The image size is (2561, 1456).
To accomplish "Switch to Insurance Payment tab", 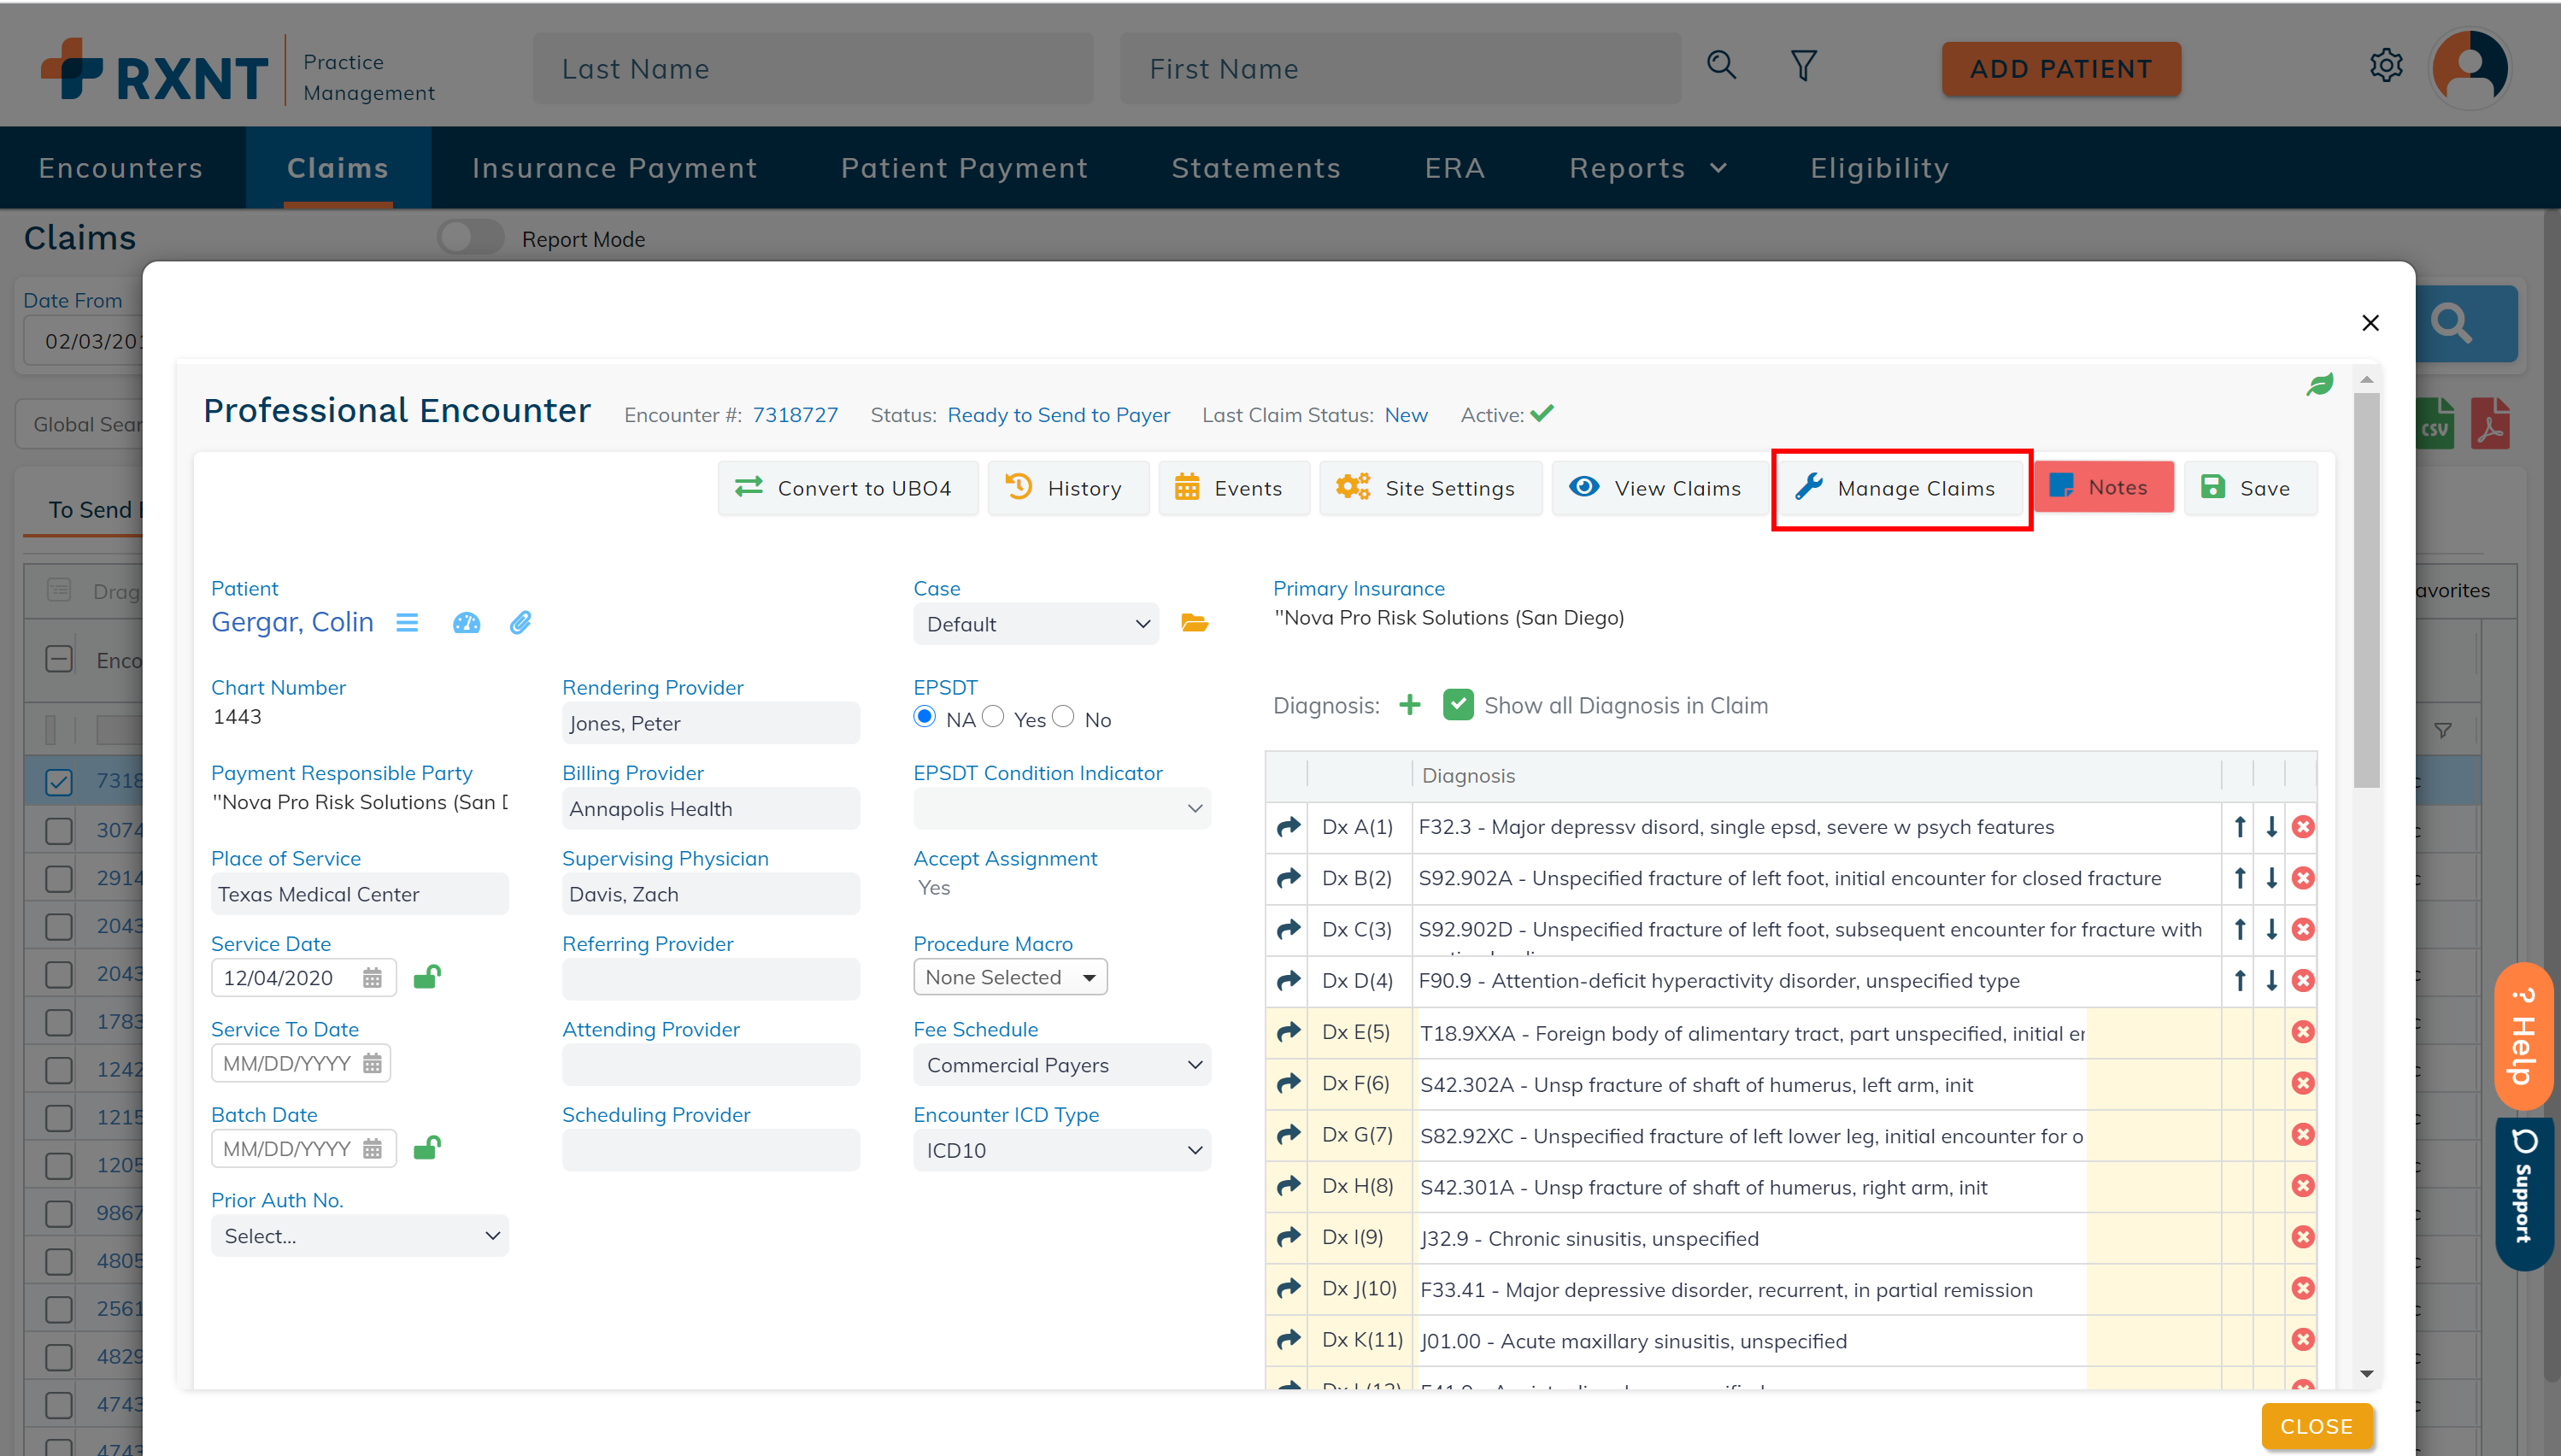I will pos(614,168).
